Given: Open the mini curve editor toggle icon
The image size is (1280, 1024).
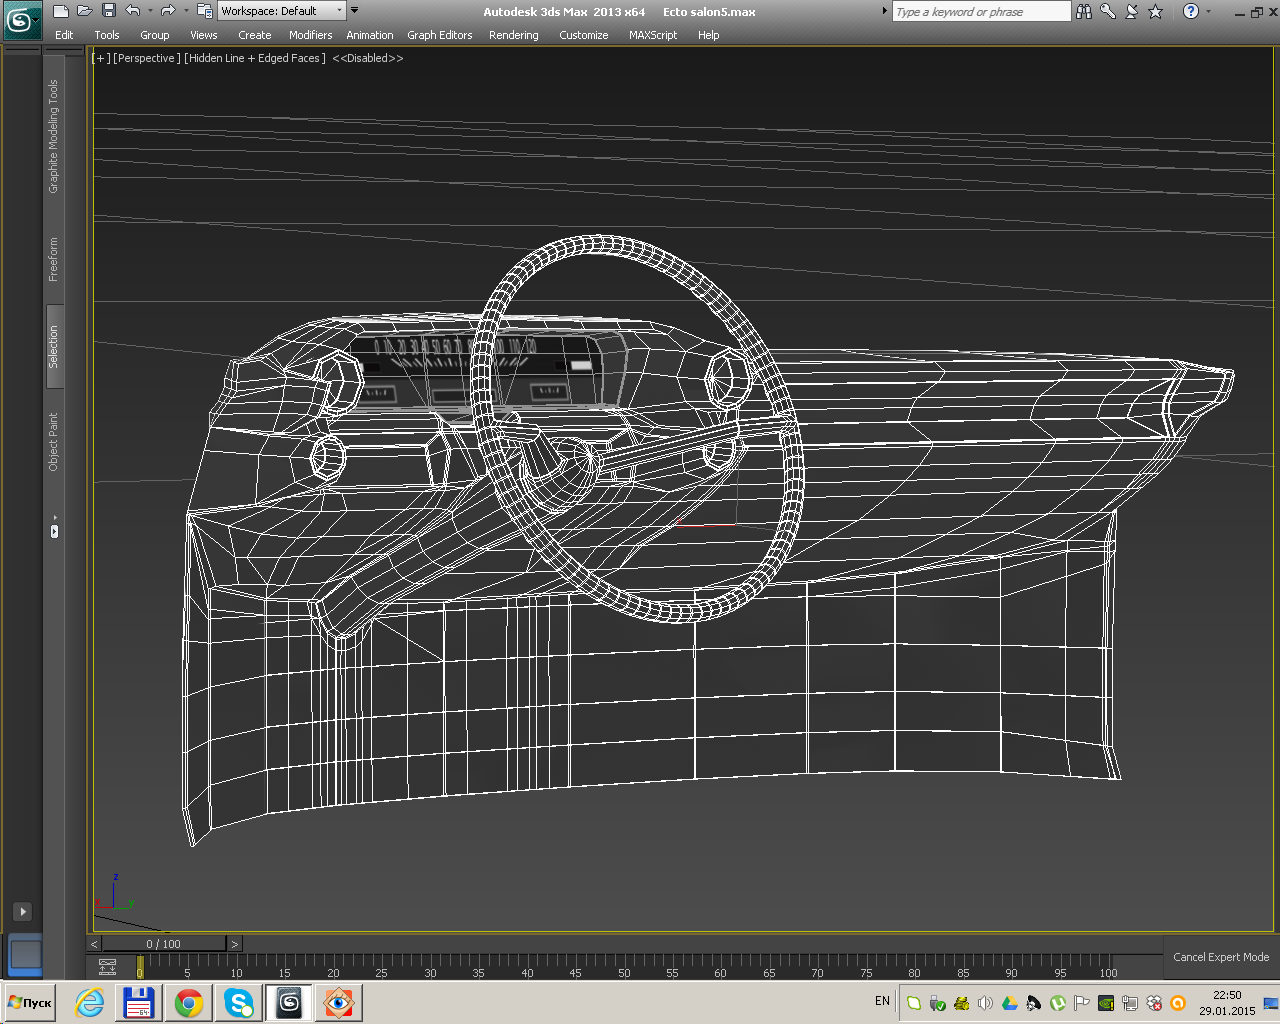Looking at the screenshot, I should (107, 967).
